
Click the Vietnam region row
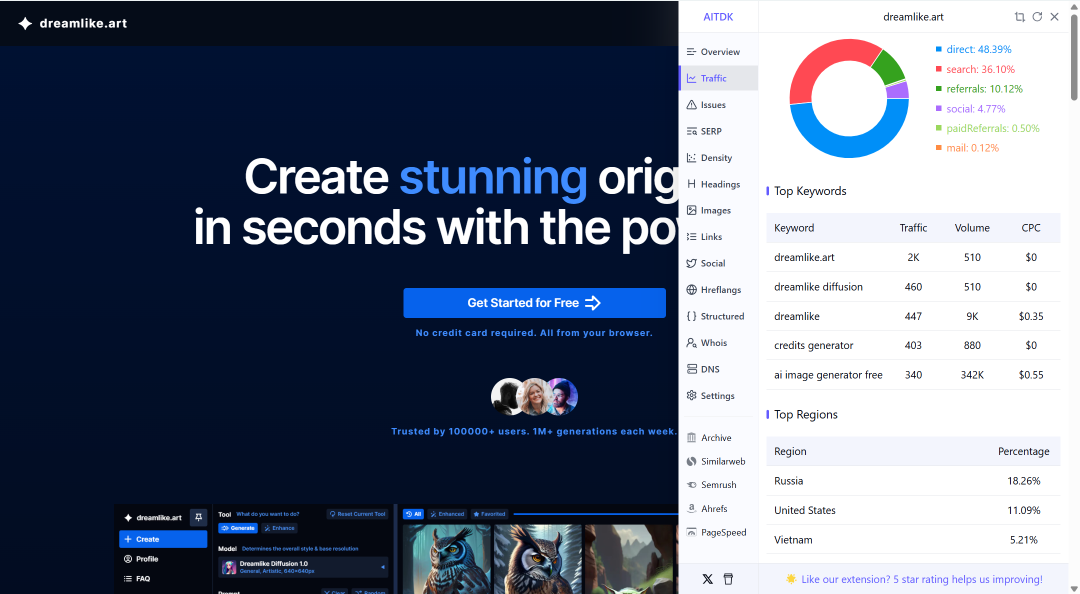tap(913, 540)
